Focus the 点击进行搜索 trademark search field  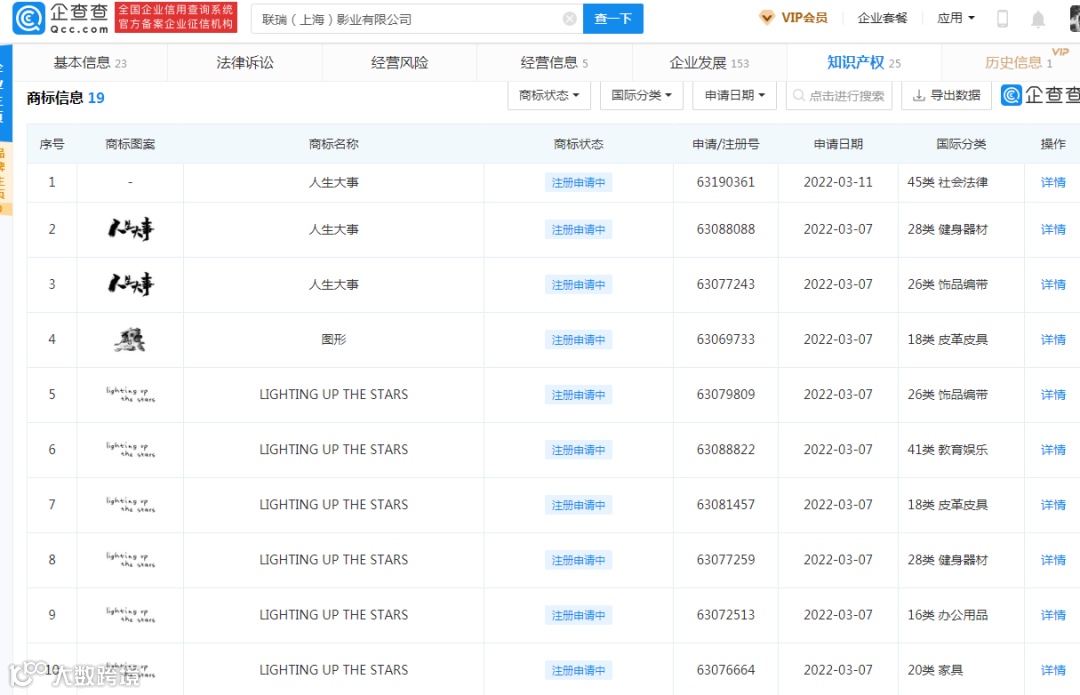coord(839,96)
